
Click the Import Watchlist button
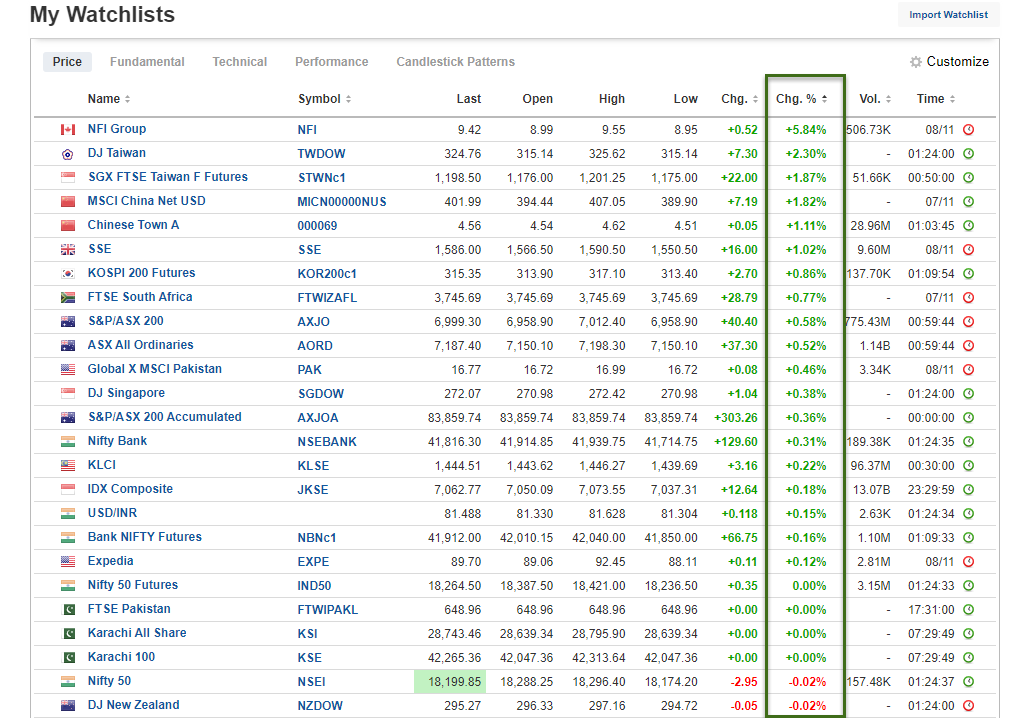(x=948, y=15)
